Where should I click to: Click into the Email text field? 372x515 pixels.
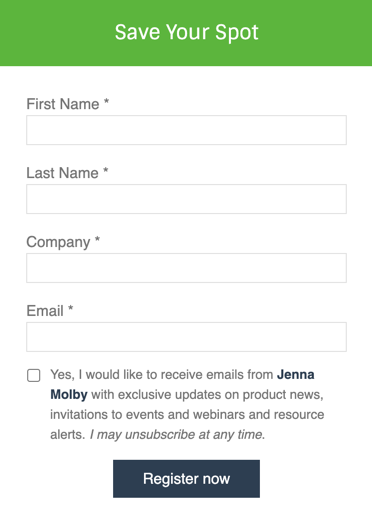click(x=186, y=337)
